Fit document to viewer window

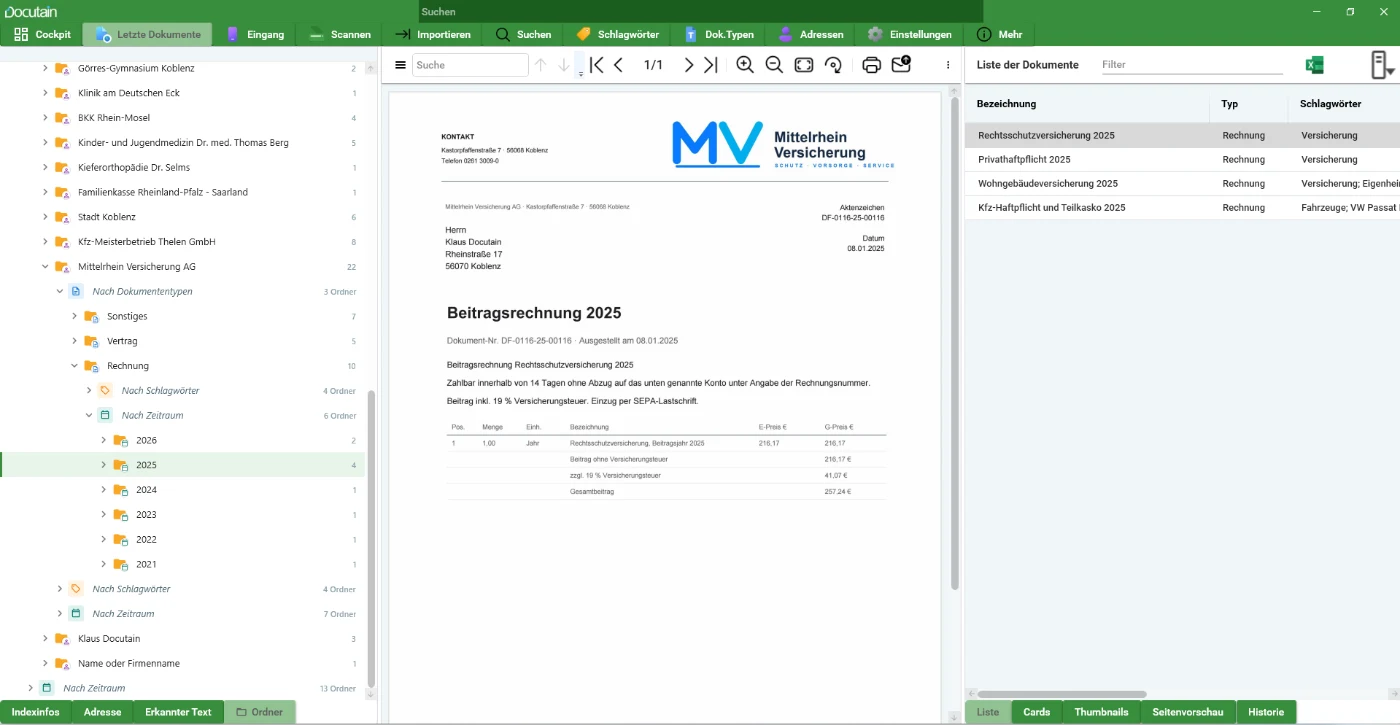(804, 65)
